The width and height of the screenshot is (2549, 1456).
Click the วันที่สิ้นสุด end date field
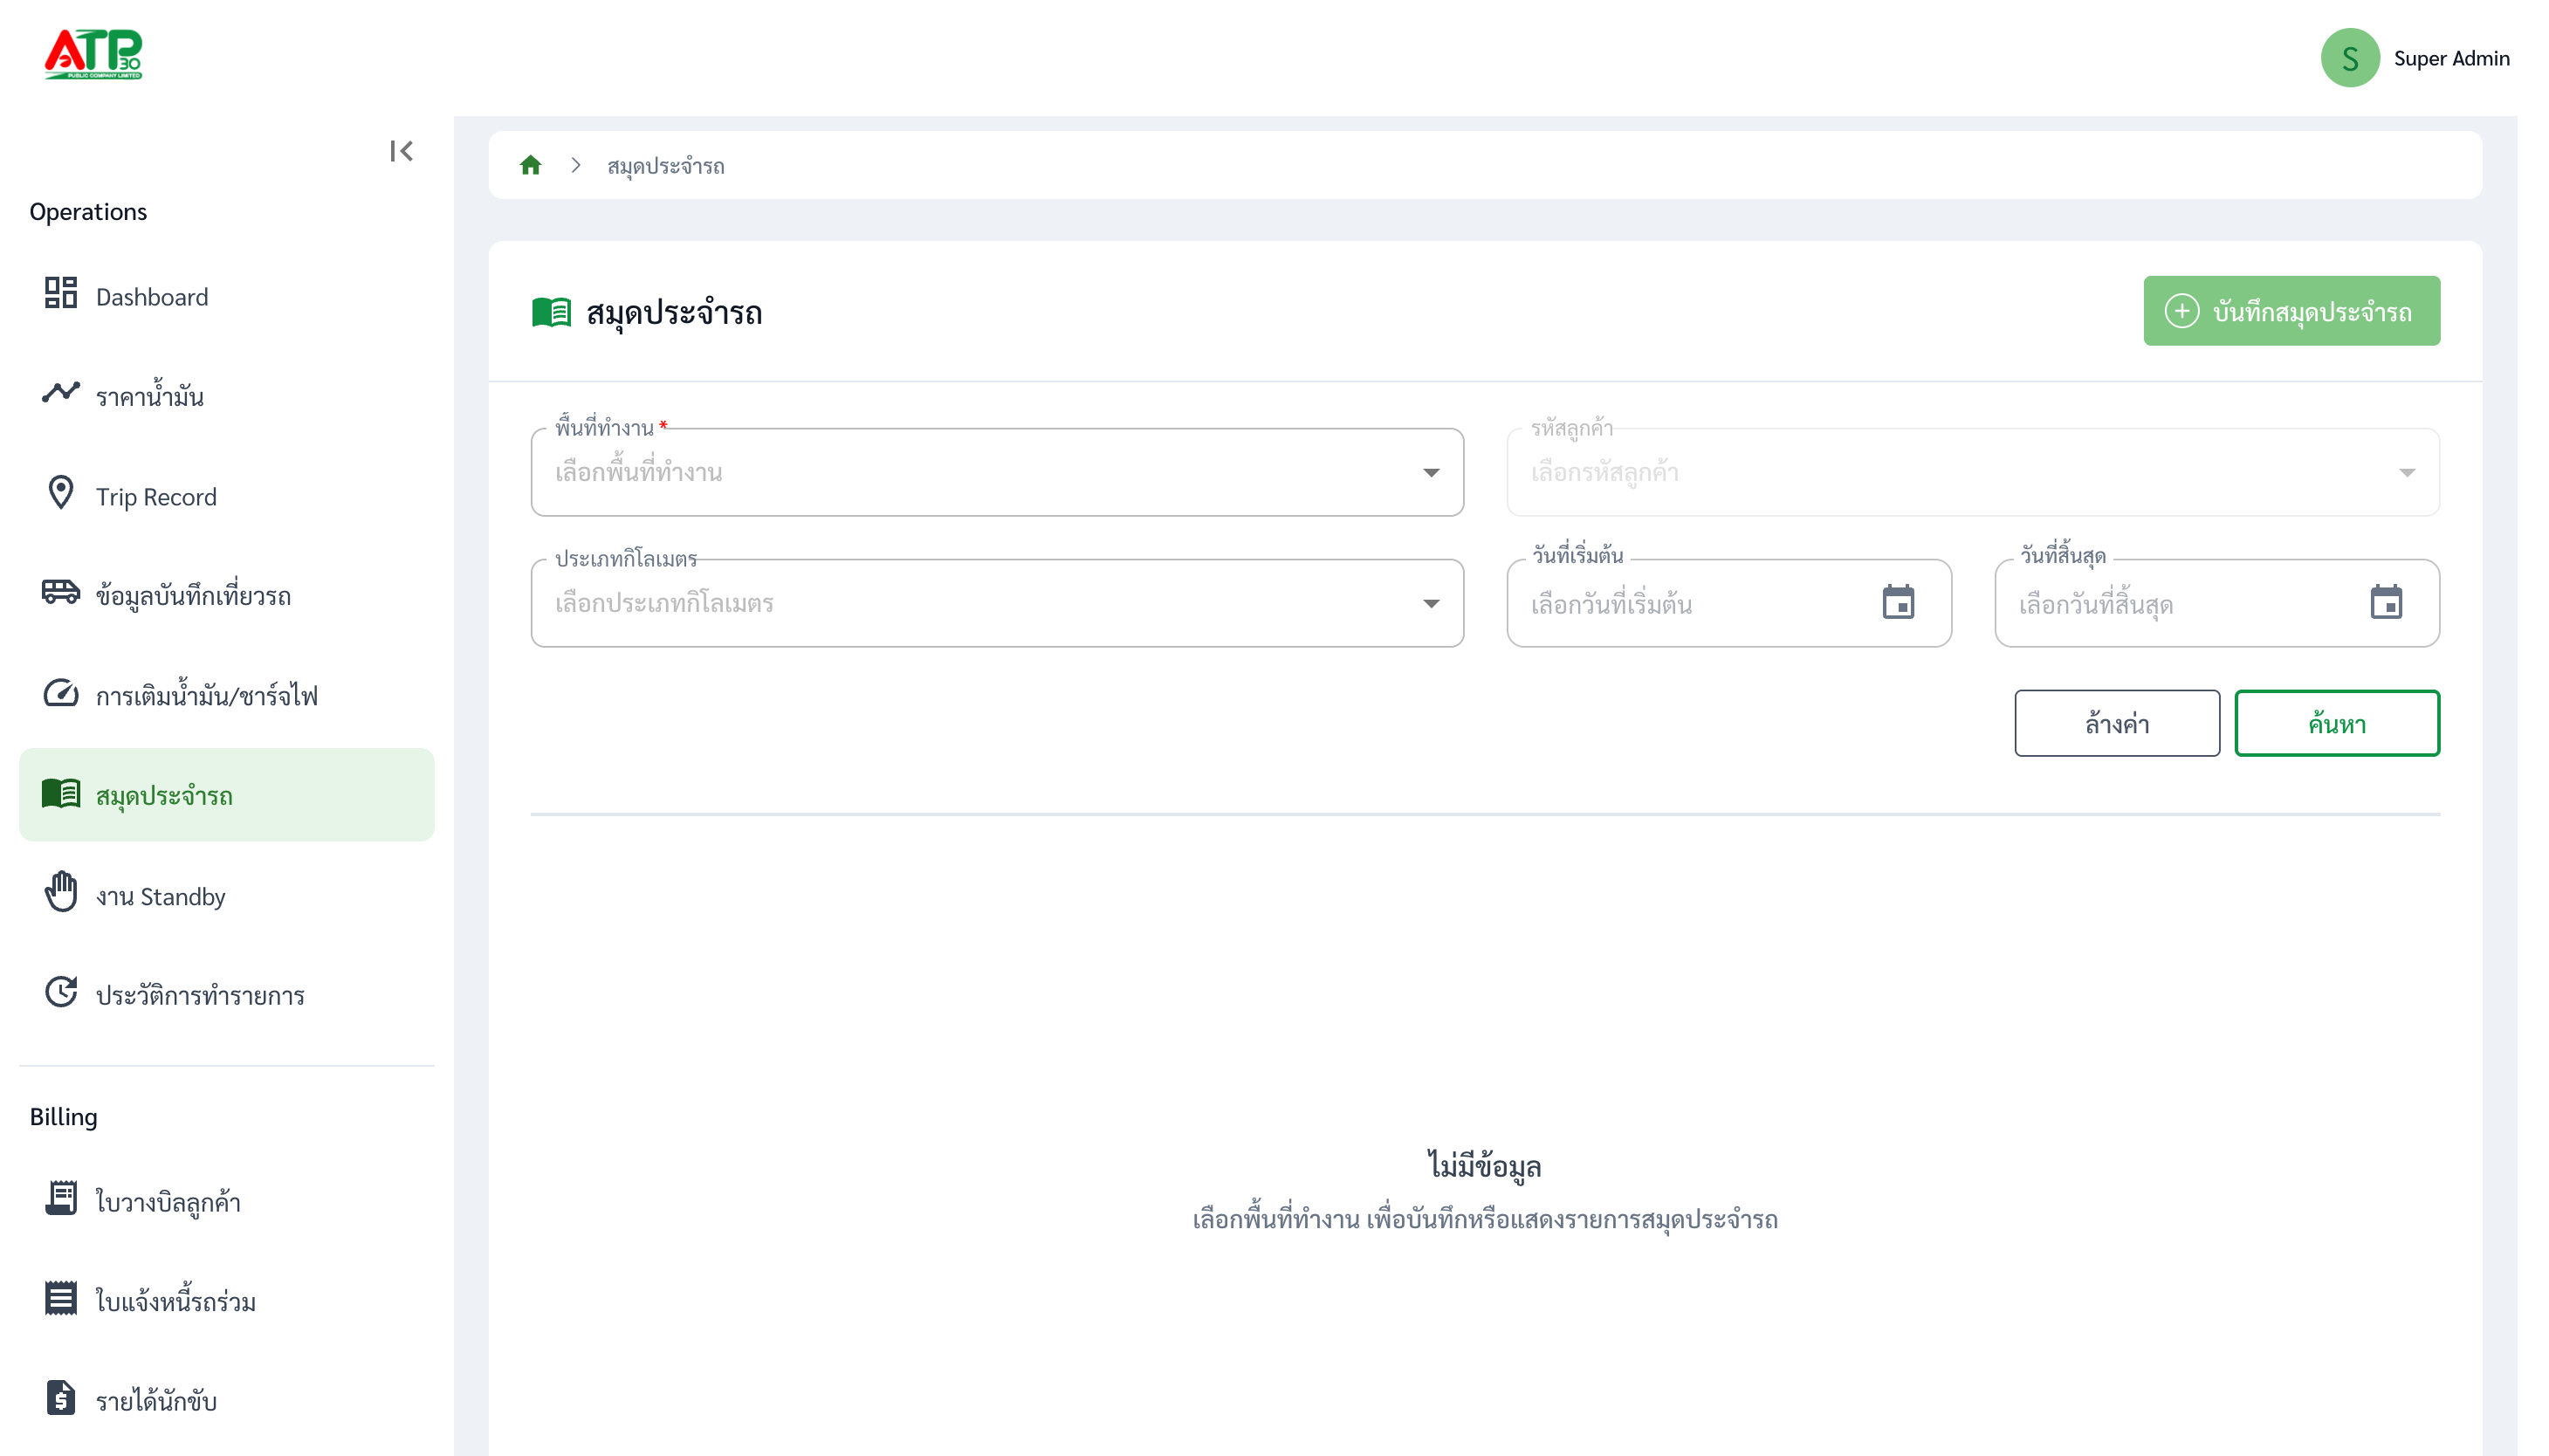tap(2216, 604)
